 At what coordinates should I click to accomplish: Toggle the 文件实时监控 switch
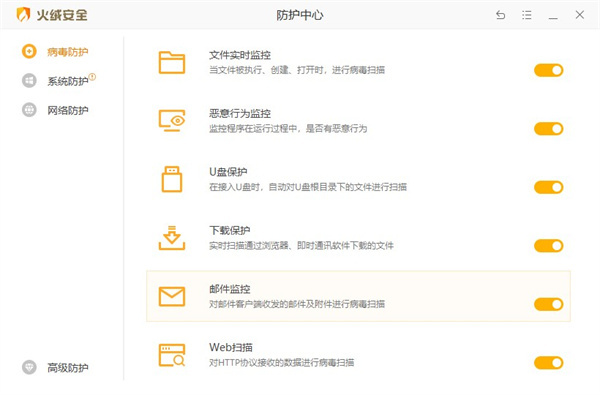[x=549, y=70]
